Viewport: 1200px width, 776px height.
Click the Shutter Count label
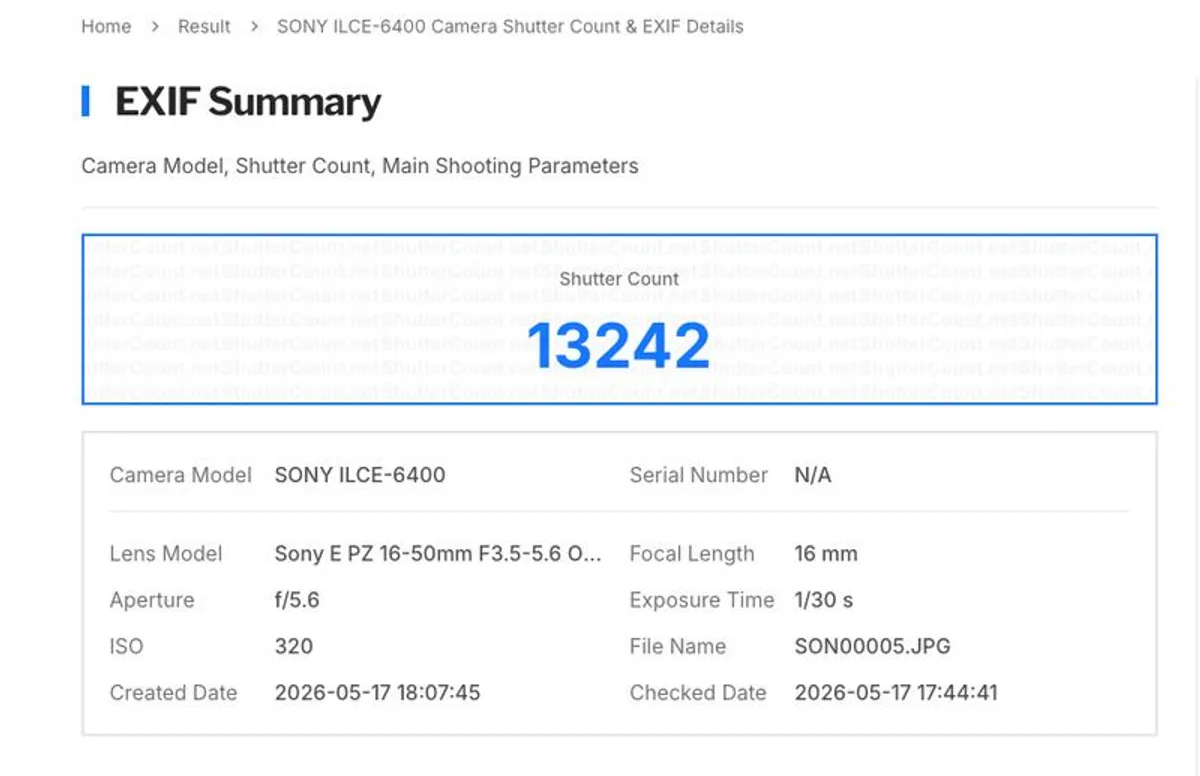click(x=619, y=278)
